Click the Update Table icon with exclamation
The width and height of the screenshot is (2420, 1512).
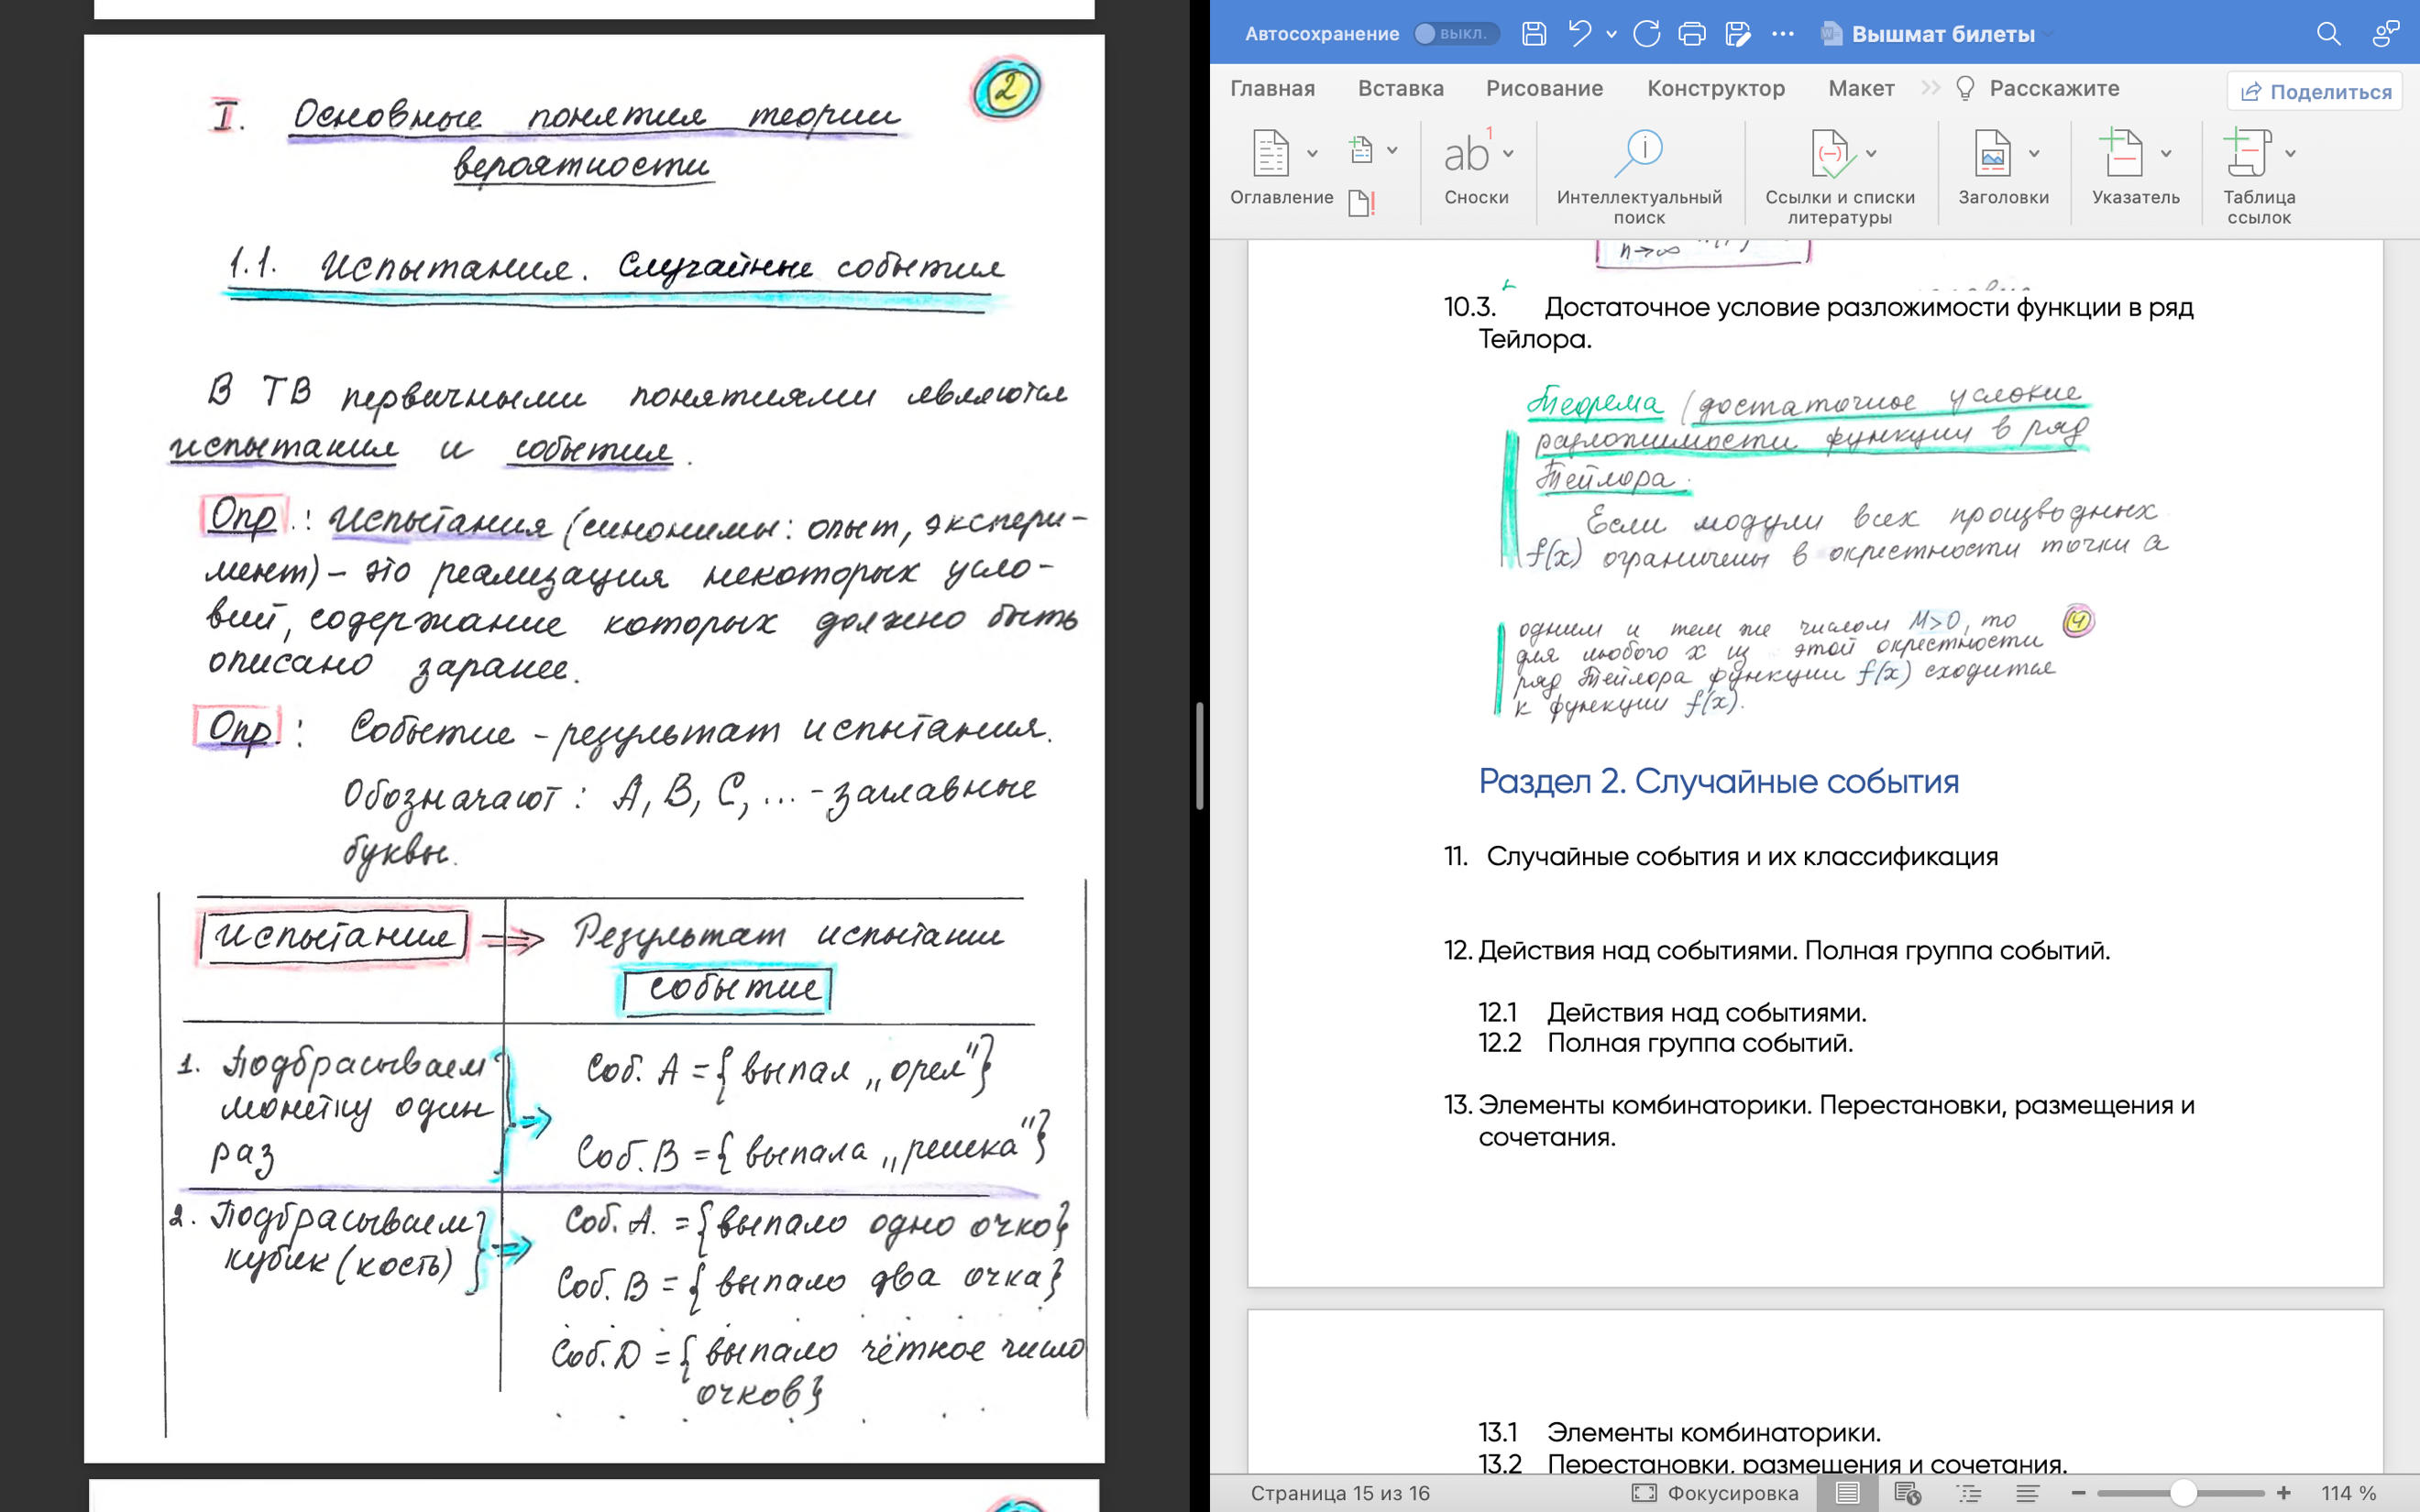click(x=1362, y=203)
